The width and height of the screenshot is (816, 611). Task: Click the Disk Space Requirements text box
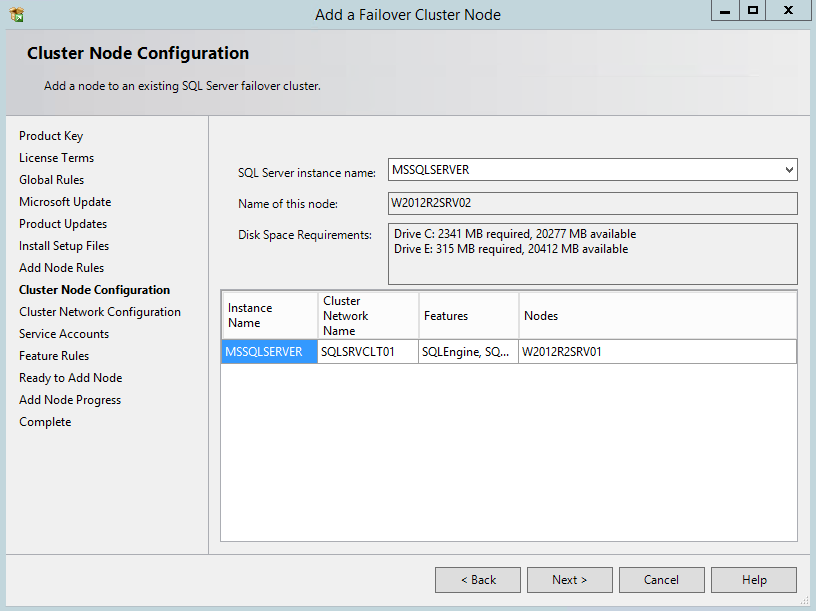592,253
